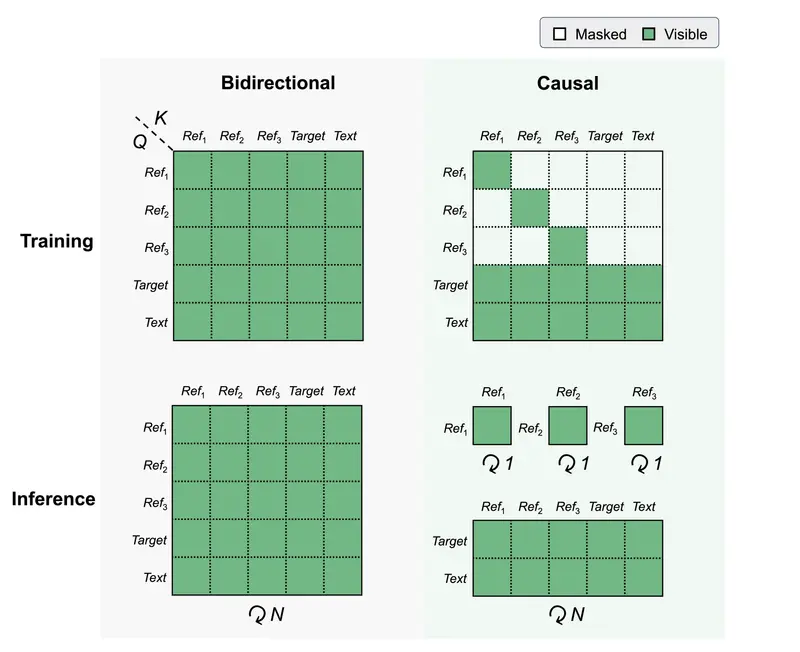
Task: Click the visible Ref3-Ref3 cell in Causal training
Action: (568, 246)
